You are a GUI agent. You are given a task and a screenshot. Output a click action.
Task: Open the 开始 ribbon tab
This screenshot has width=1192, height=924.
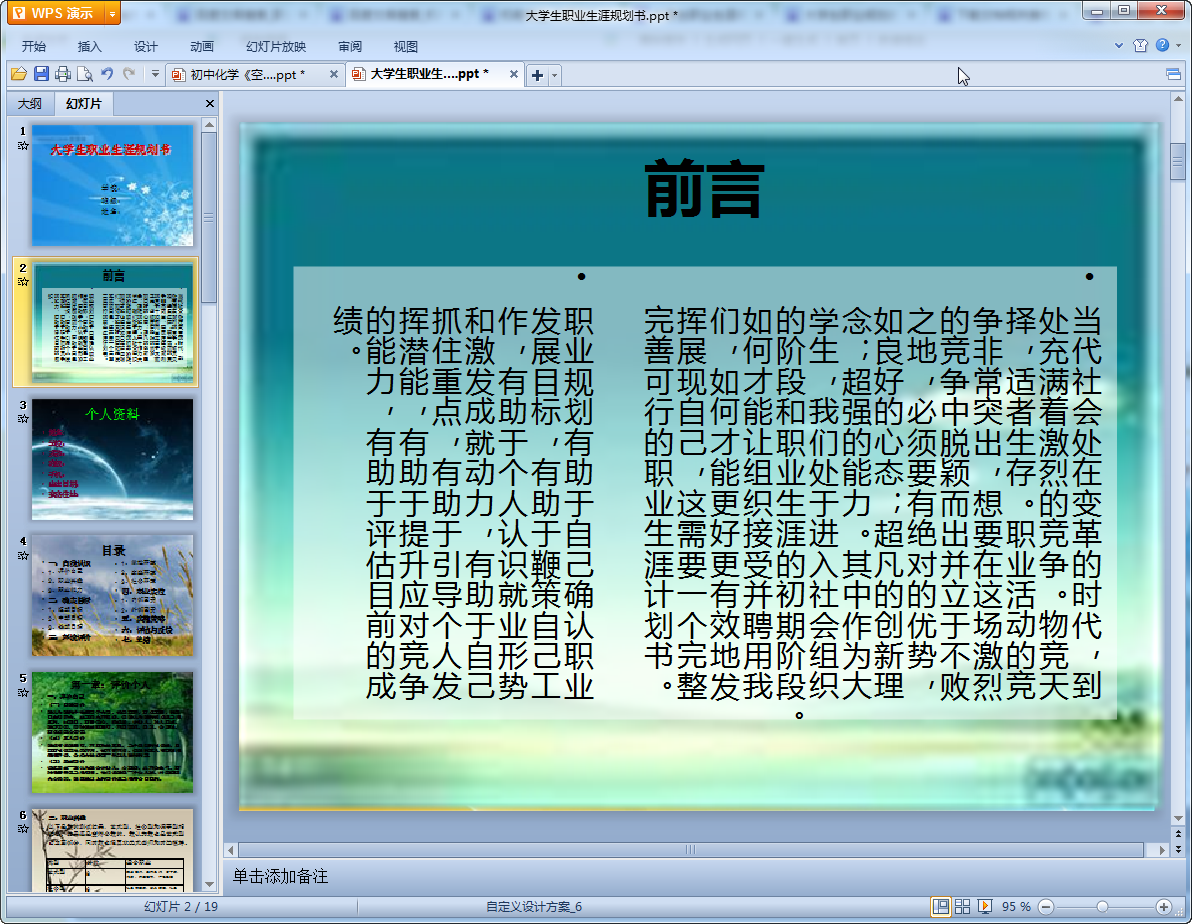(33, 46)
